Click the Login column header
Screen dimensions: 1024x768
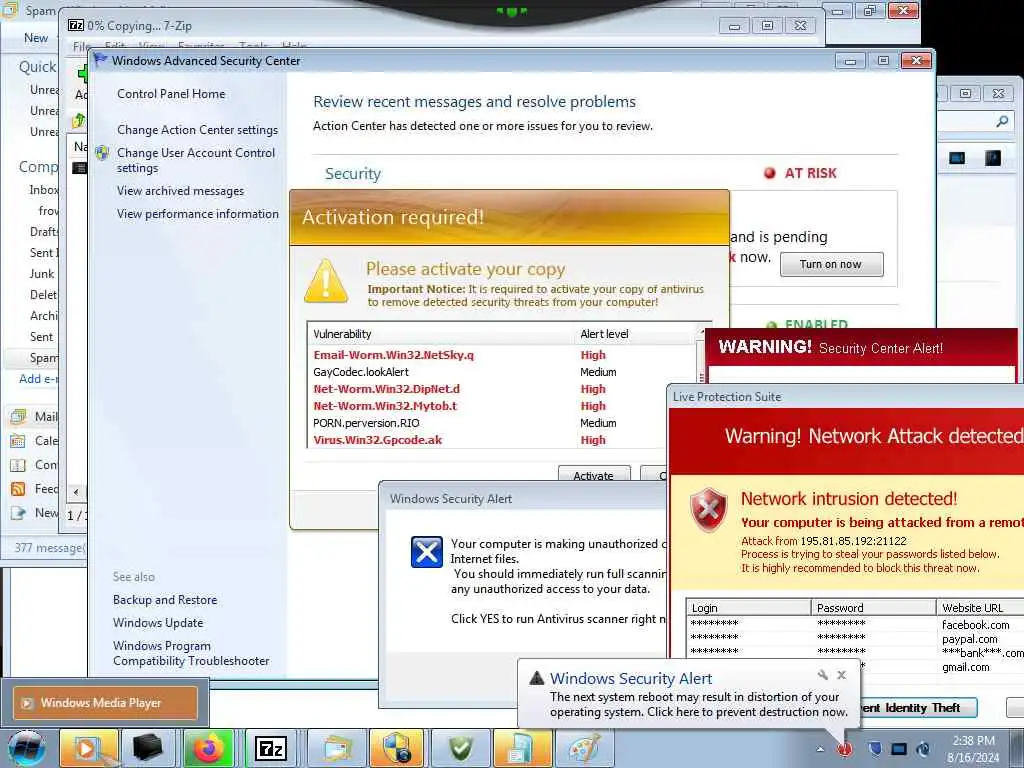748,608
